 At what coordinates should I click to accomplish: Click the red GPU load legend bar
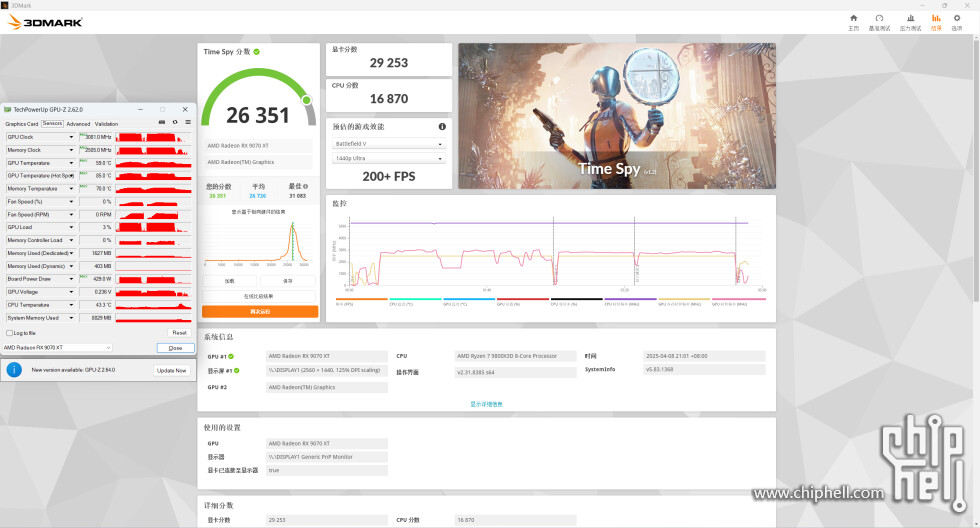click(522, 299)
